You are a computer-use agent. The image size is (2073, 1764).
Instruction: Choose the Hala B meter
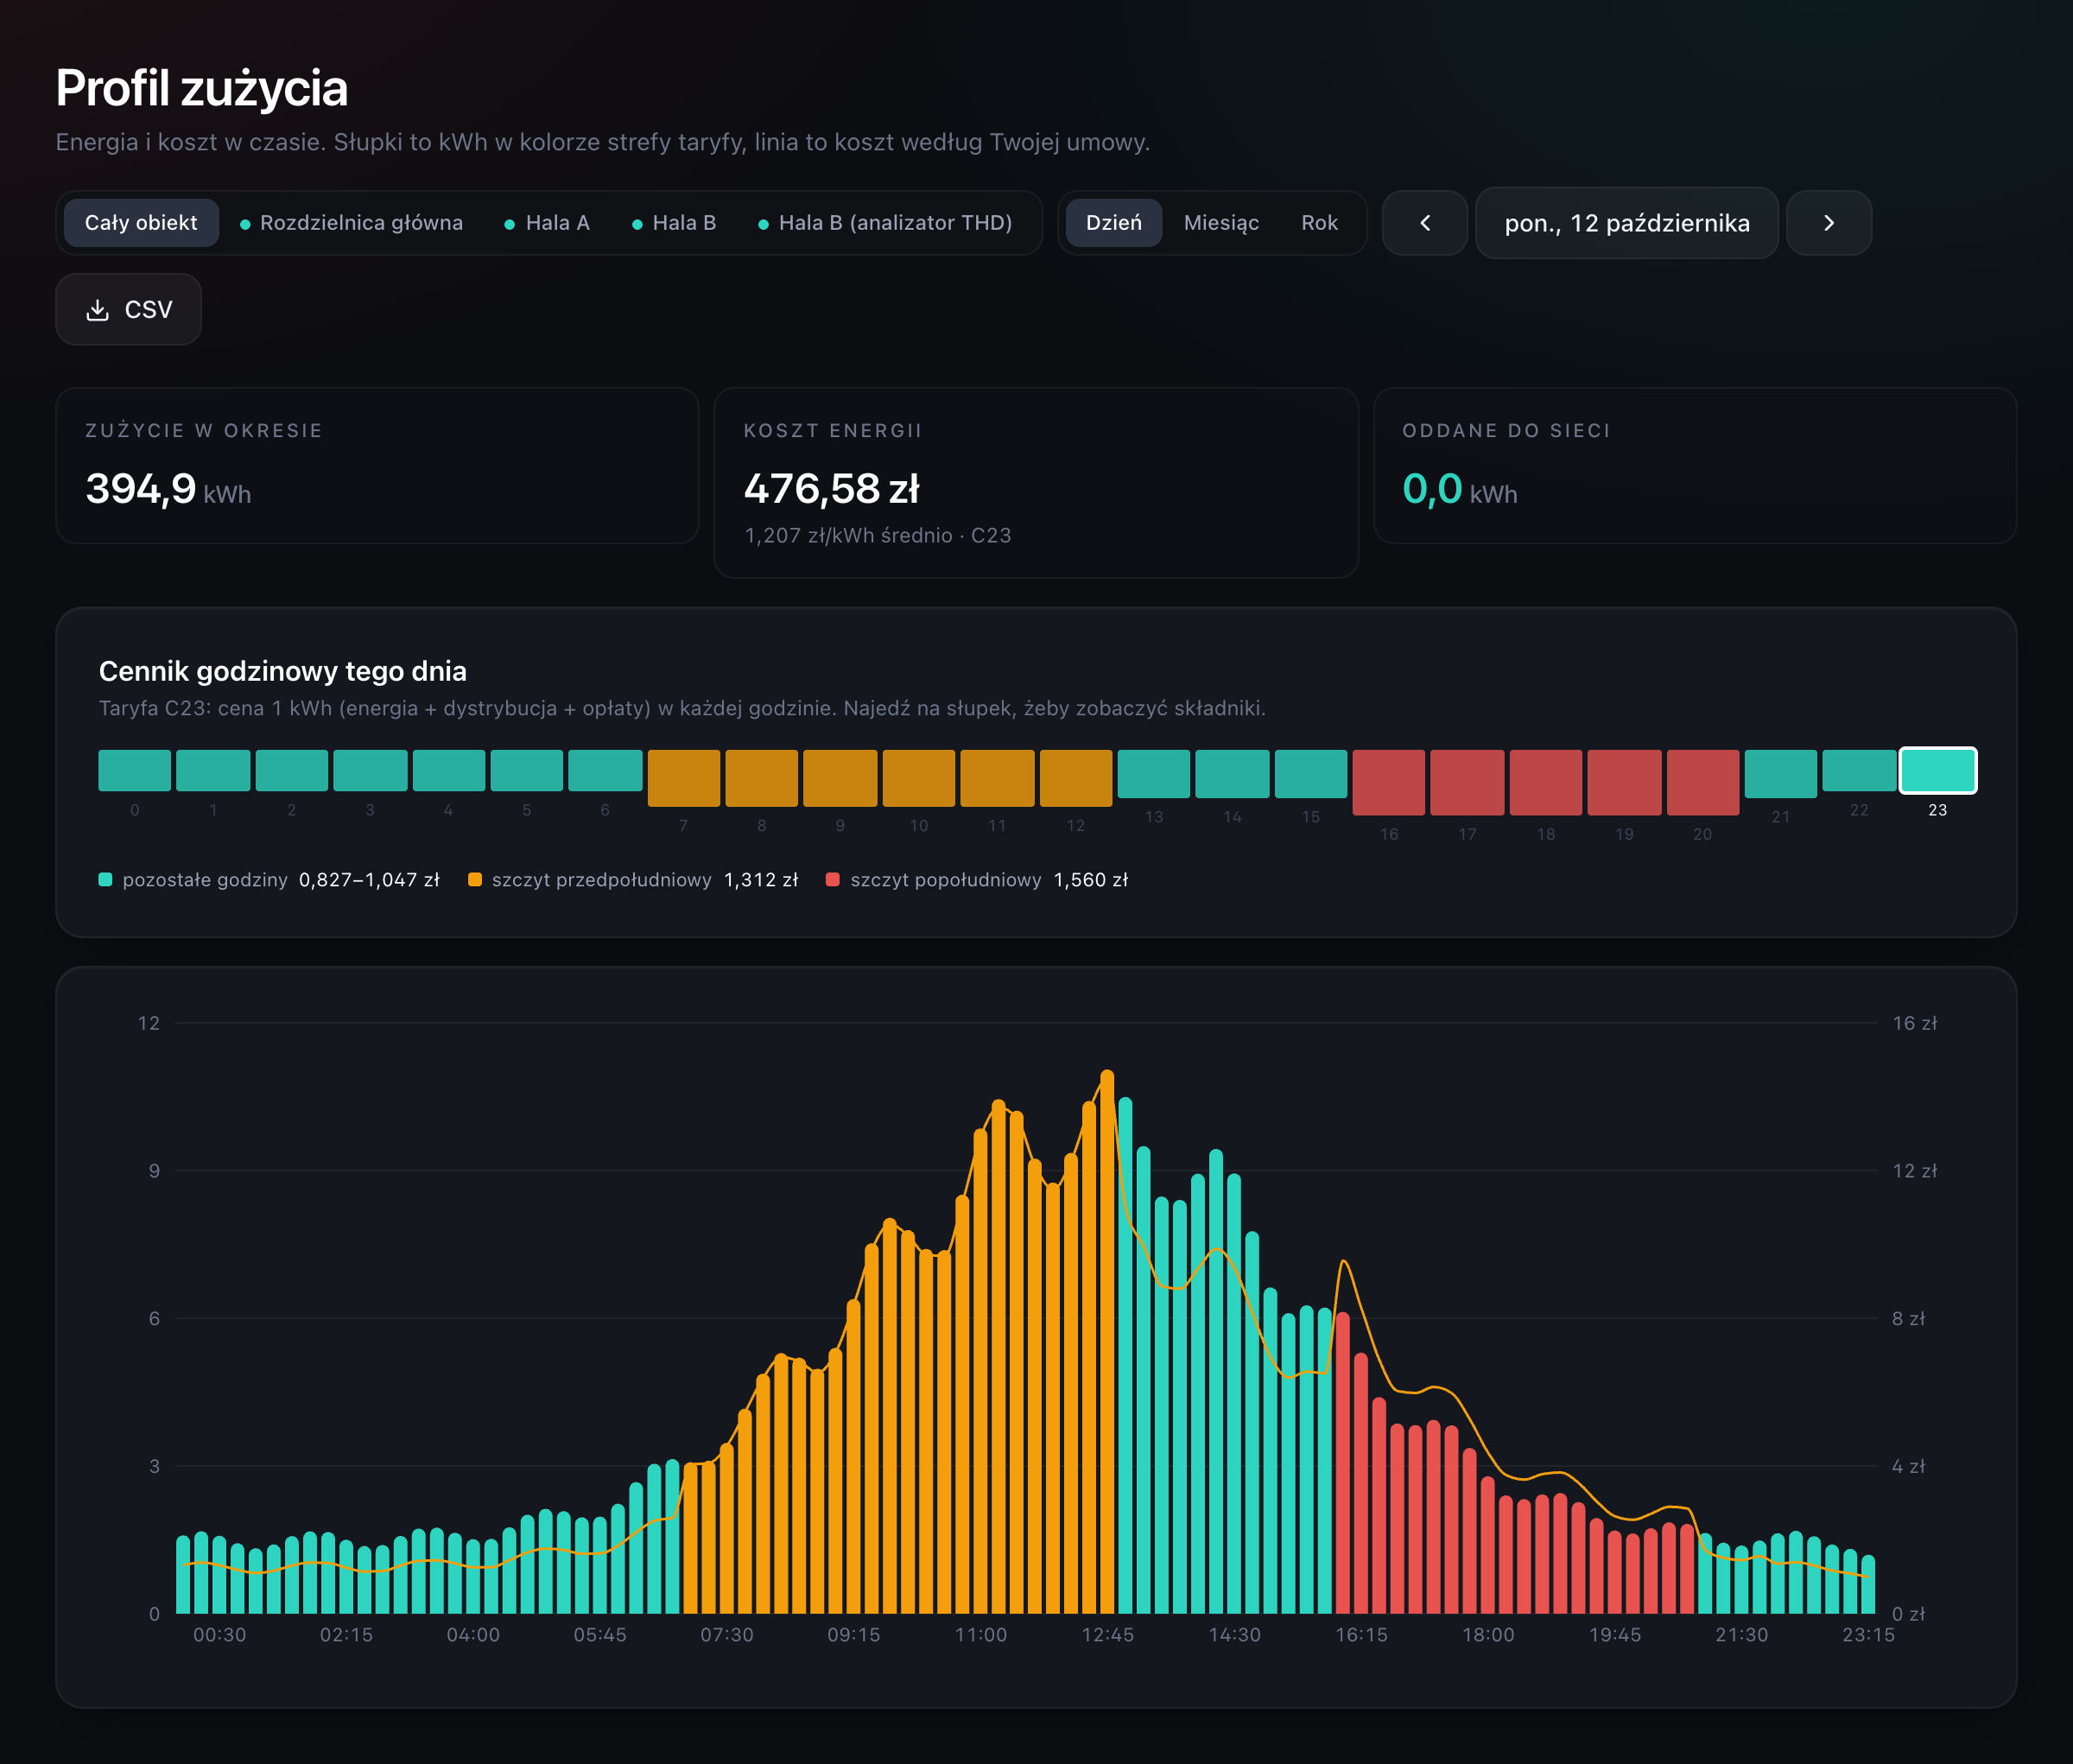point(673,223)
